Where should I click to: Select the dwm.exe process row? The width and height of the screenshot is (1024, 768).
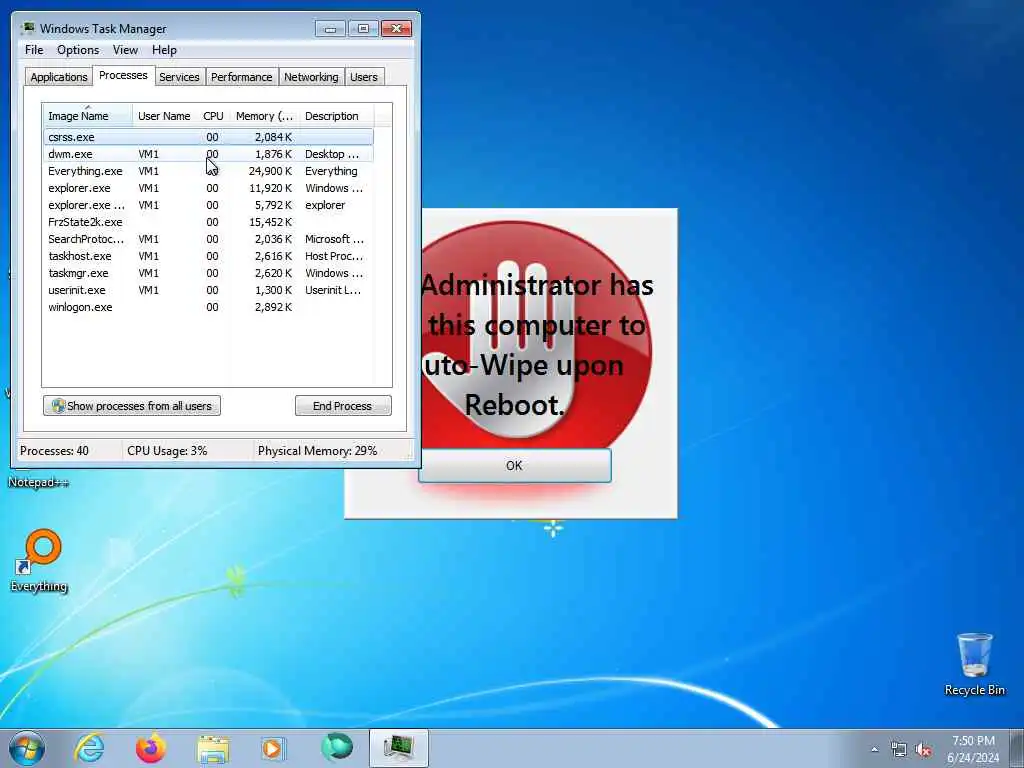click(209, 154)
